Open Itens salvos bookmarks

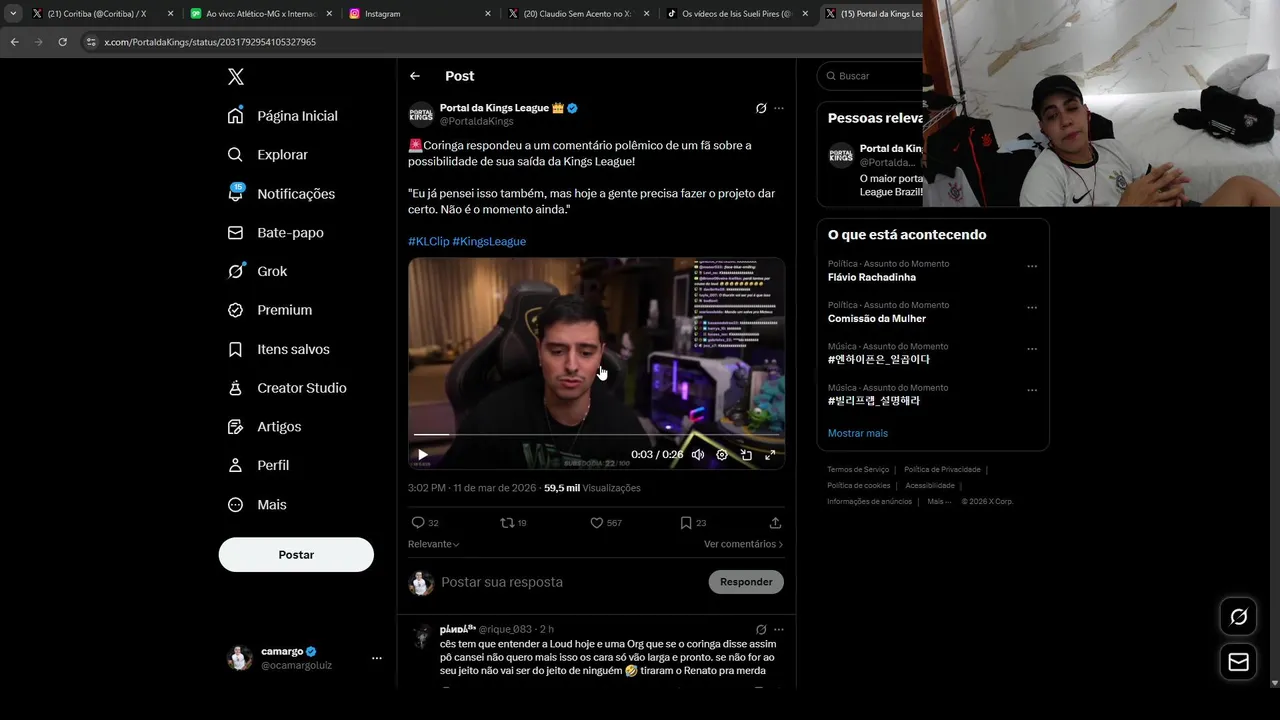[278, 349]
